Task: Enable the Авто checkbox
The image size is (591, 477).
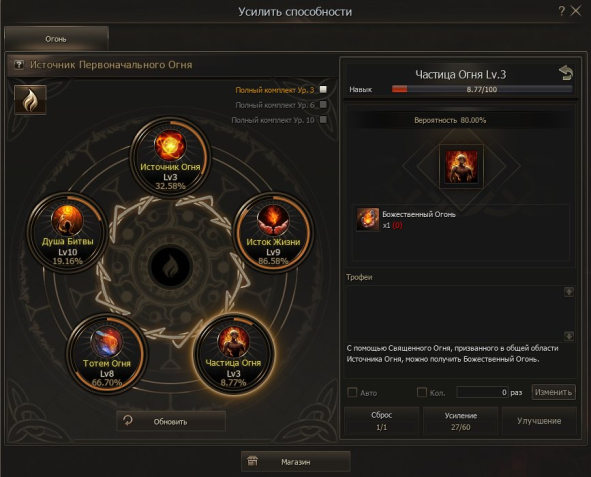Action: coord(352,392)
